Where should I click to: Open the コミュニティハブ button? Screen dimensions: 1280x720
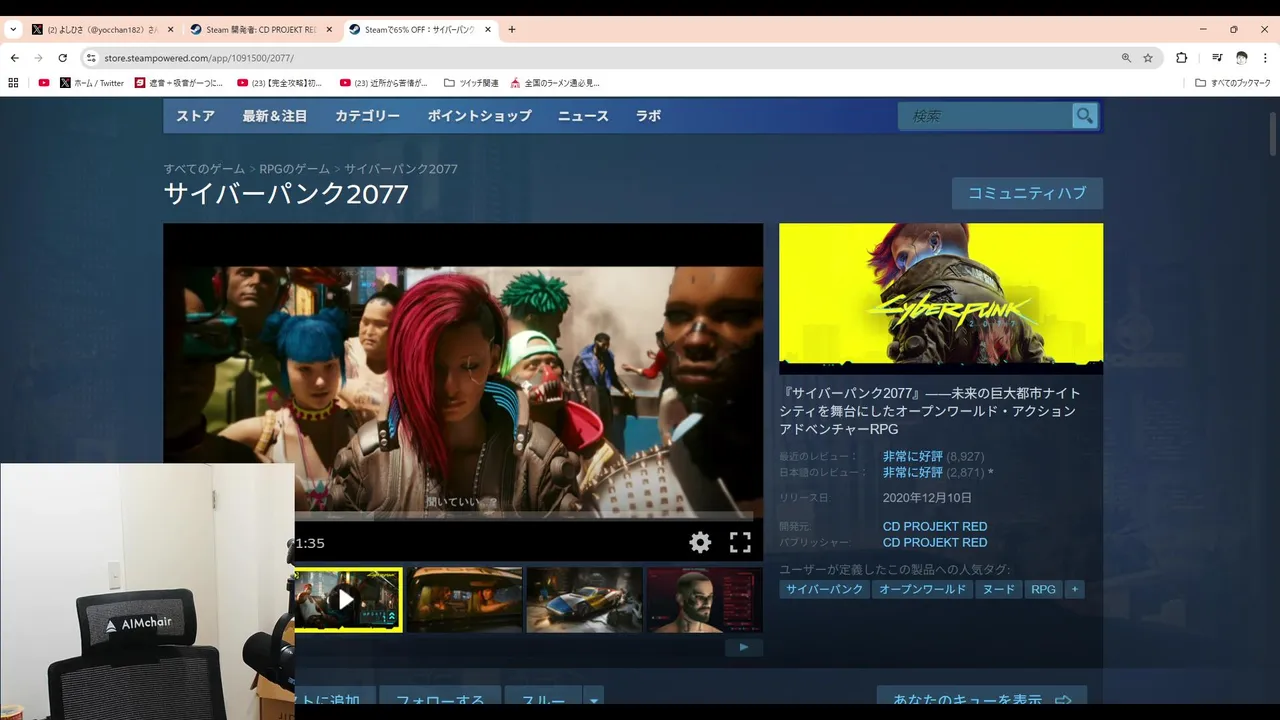coord(1027,193)
